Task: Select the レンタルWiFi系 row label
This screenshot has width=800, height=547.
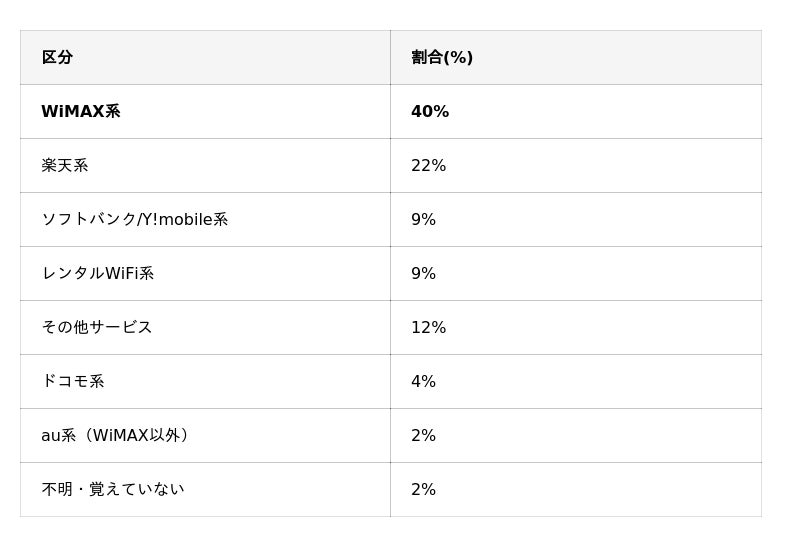Action: pyautogui.click(x=97, y=274)
